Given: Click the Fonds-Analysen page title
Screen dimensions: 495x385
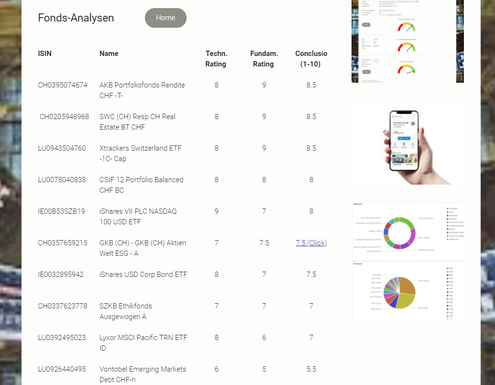Looking at the screenshot, I should (76, 18).
